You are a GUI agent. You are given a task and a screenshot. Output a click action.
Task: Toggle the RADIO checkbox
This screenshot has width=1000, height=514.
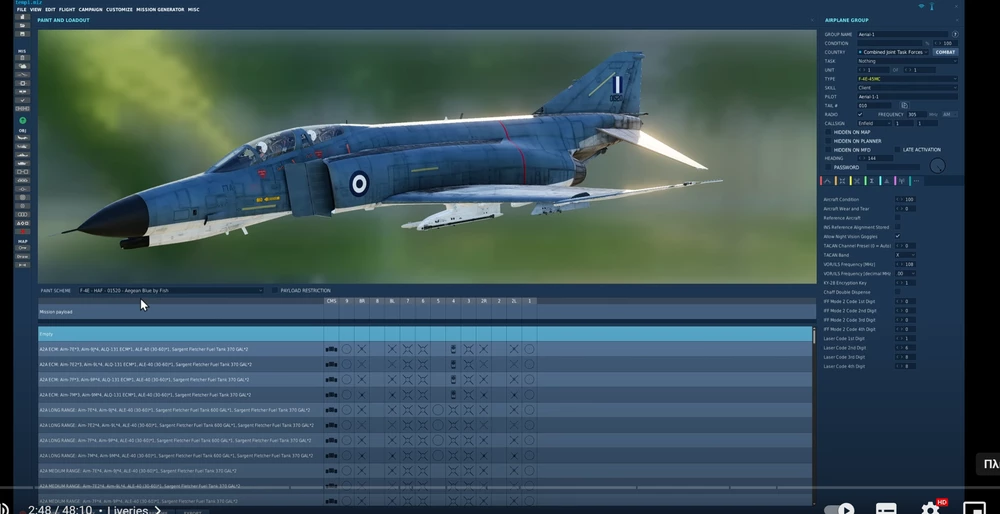(860, 114)
